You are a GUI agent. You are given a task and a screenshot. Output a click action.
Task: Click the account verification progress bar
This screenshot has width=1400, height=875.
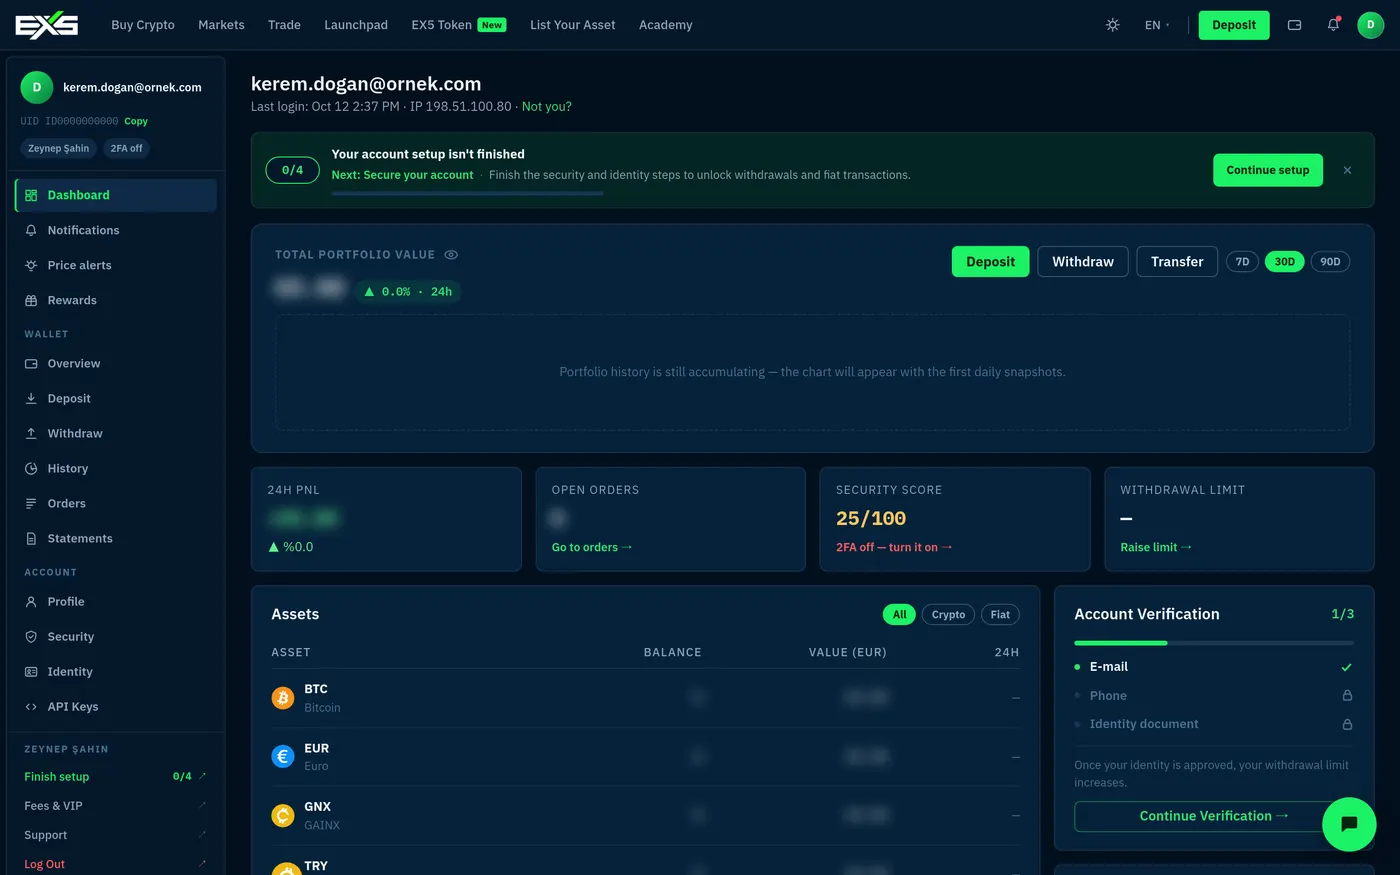[x=1214, y=642]
